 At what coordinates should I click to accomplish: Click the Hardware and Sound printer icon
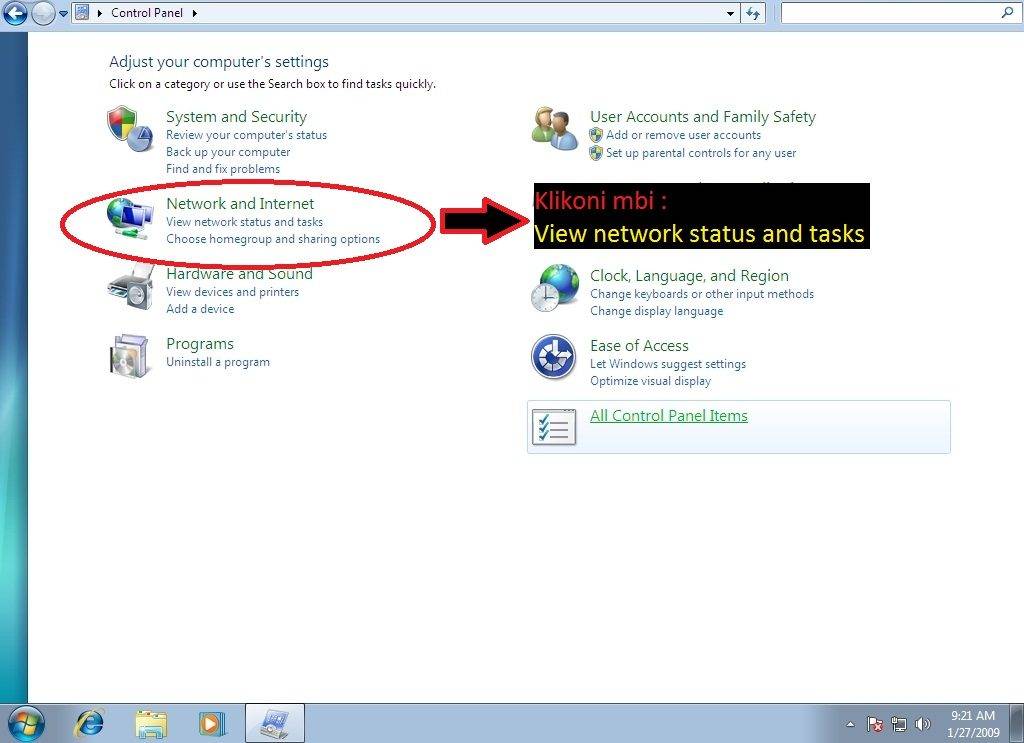pos(129,288)
